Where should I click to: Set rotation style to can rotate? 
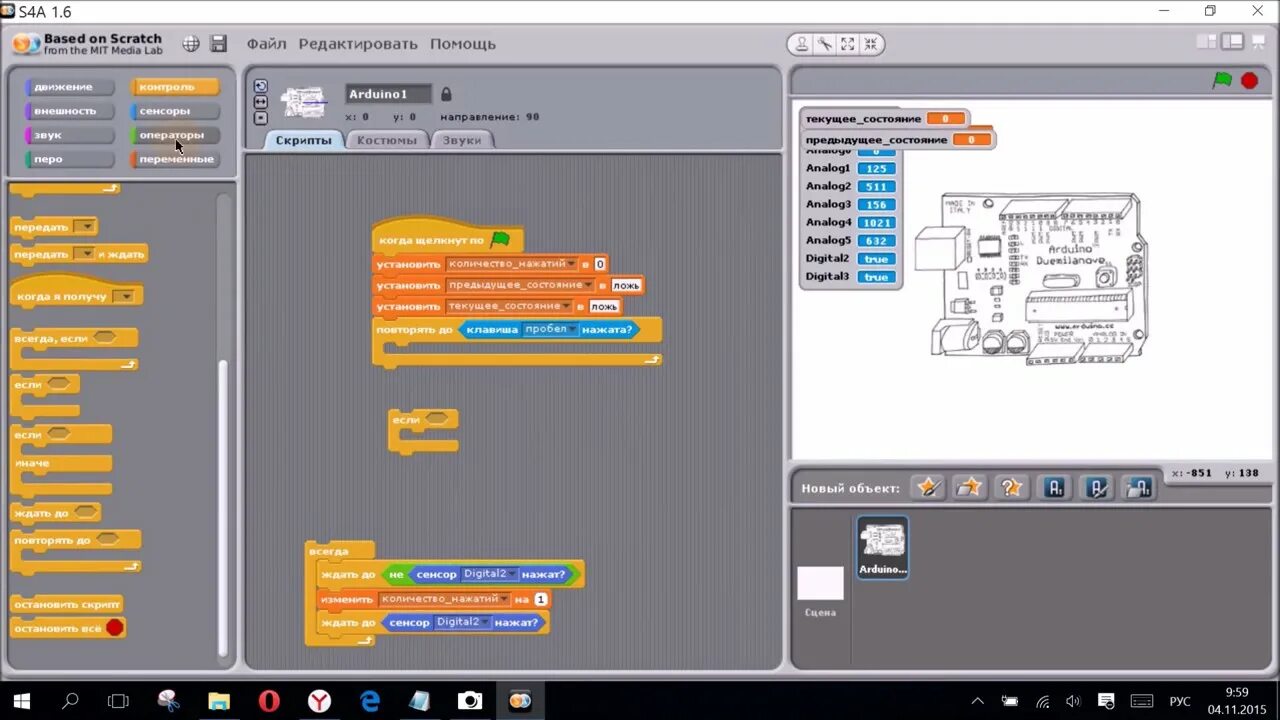tap(260, 86)
